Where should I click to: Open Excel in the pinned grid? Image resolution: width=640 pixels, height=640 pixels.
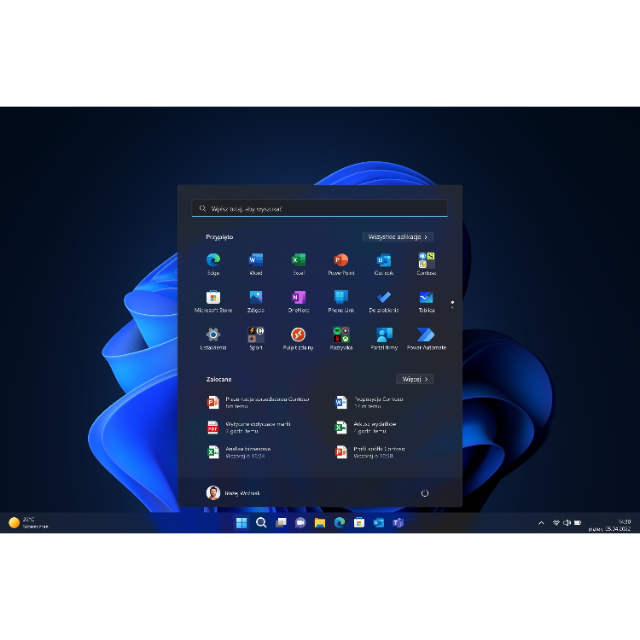tap(298, 261)
